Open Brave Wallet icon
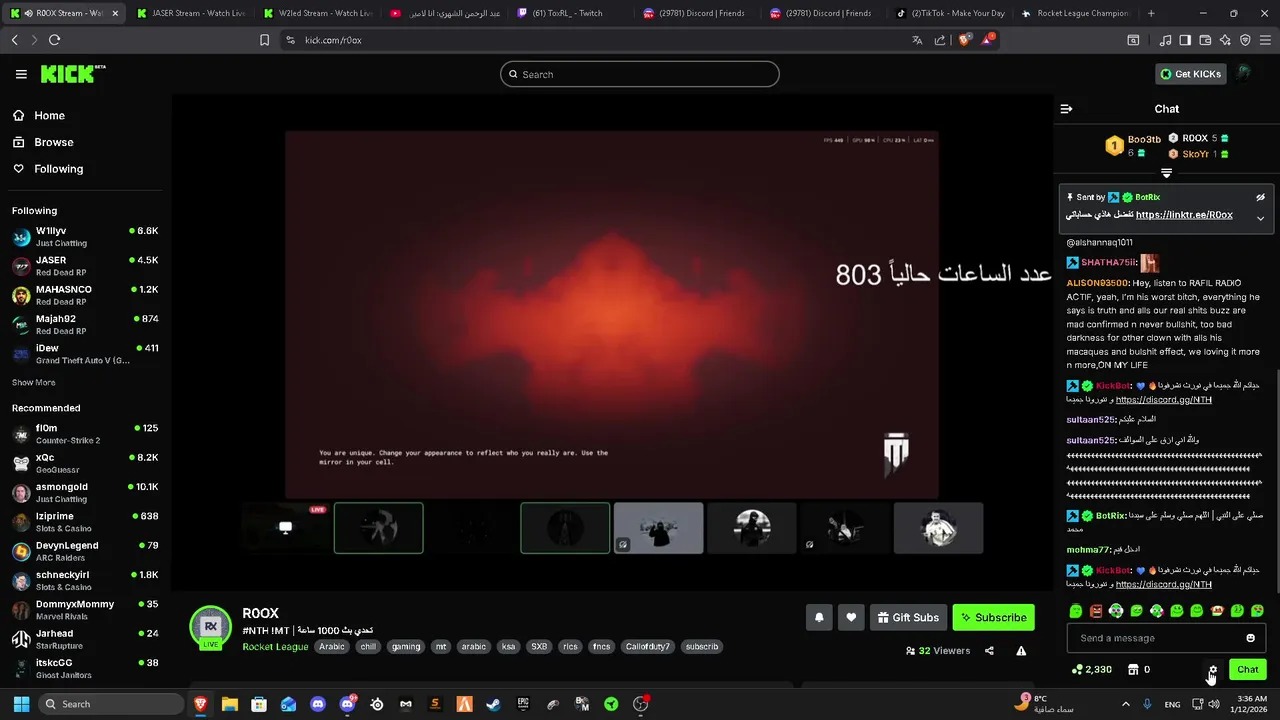Viewport: 1280px width, 720px height. point(1205,40)
